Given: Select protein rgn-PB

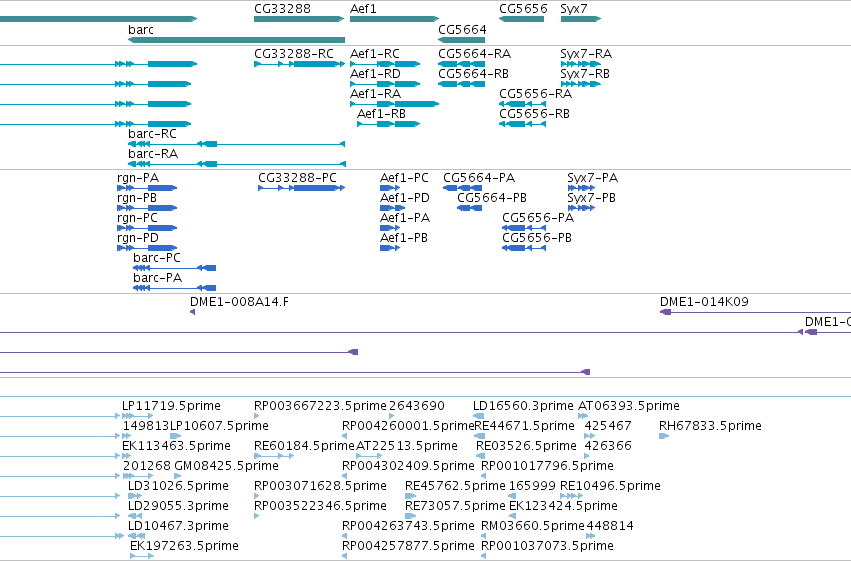Looking at the screenshot, I should pyautogui.click(x=147, y=208).
